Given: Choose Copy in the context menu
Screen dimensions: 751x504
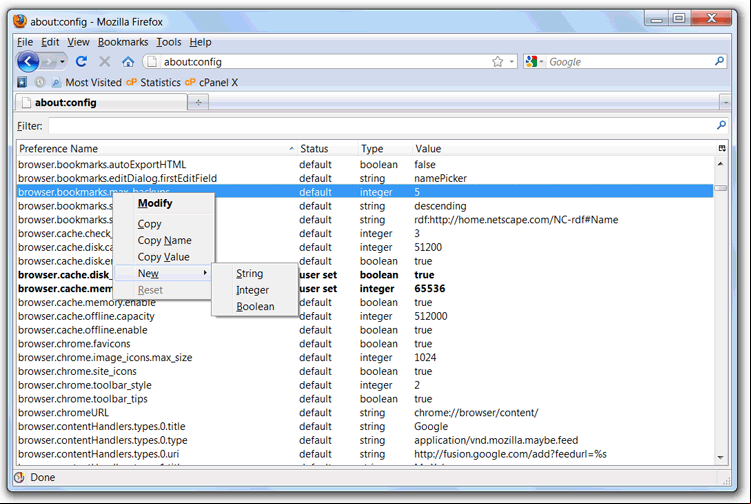Looking at the screenshot, I should coord(164,224).
